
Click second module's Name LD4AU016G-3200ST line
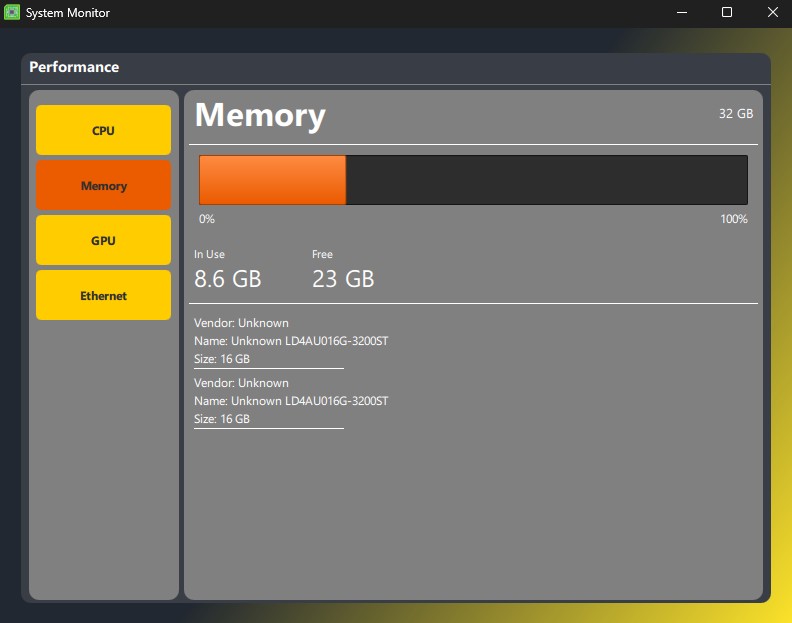291,401
